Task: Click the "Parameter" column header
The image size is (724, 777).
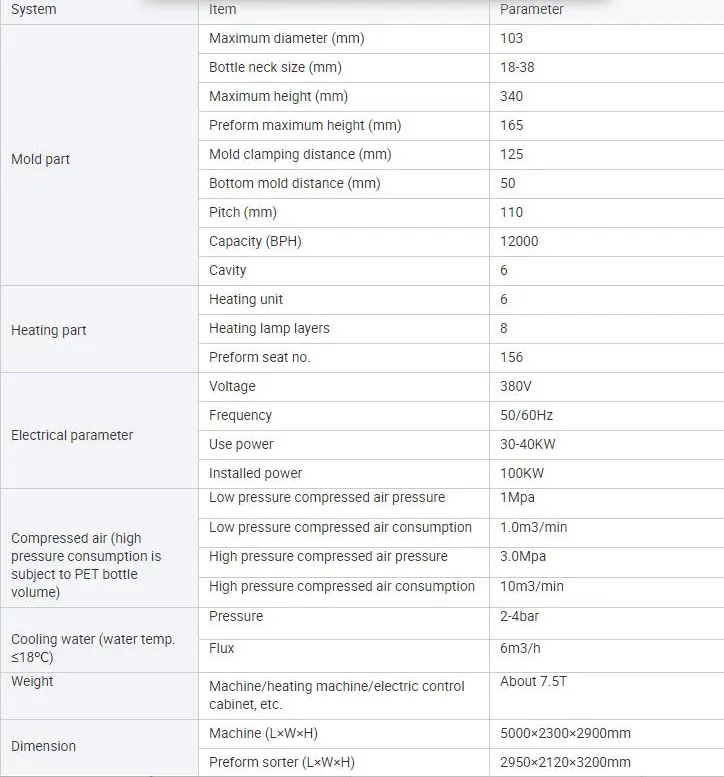Action: tap(532, 9)
